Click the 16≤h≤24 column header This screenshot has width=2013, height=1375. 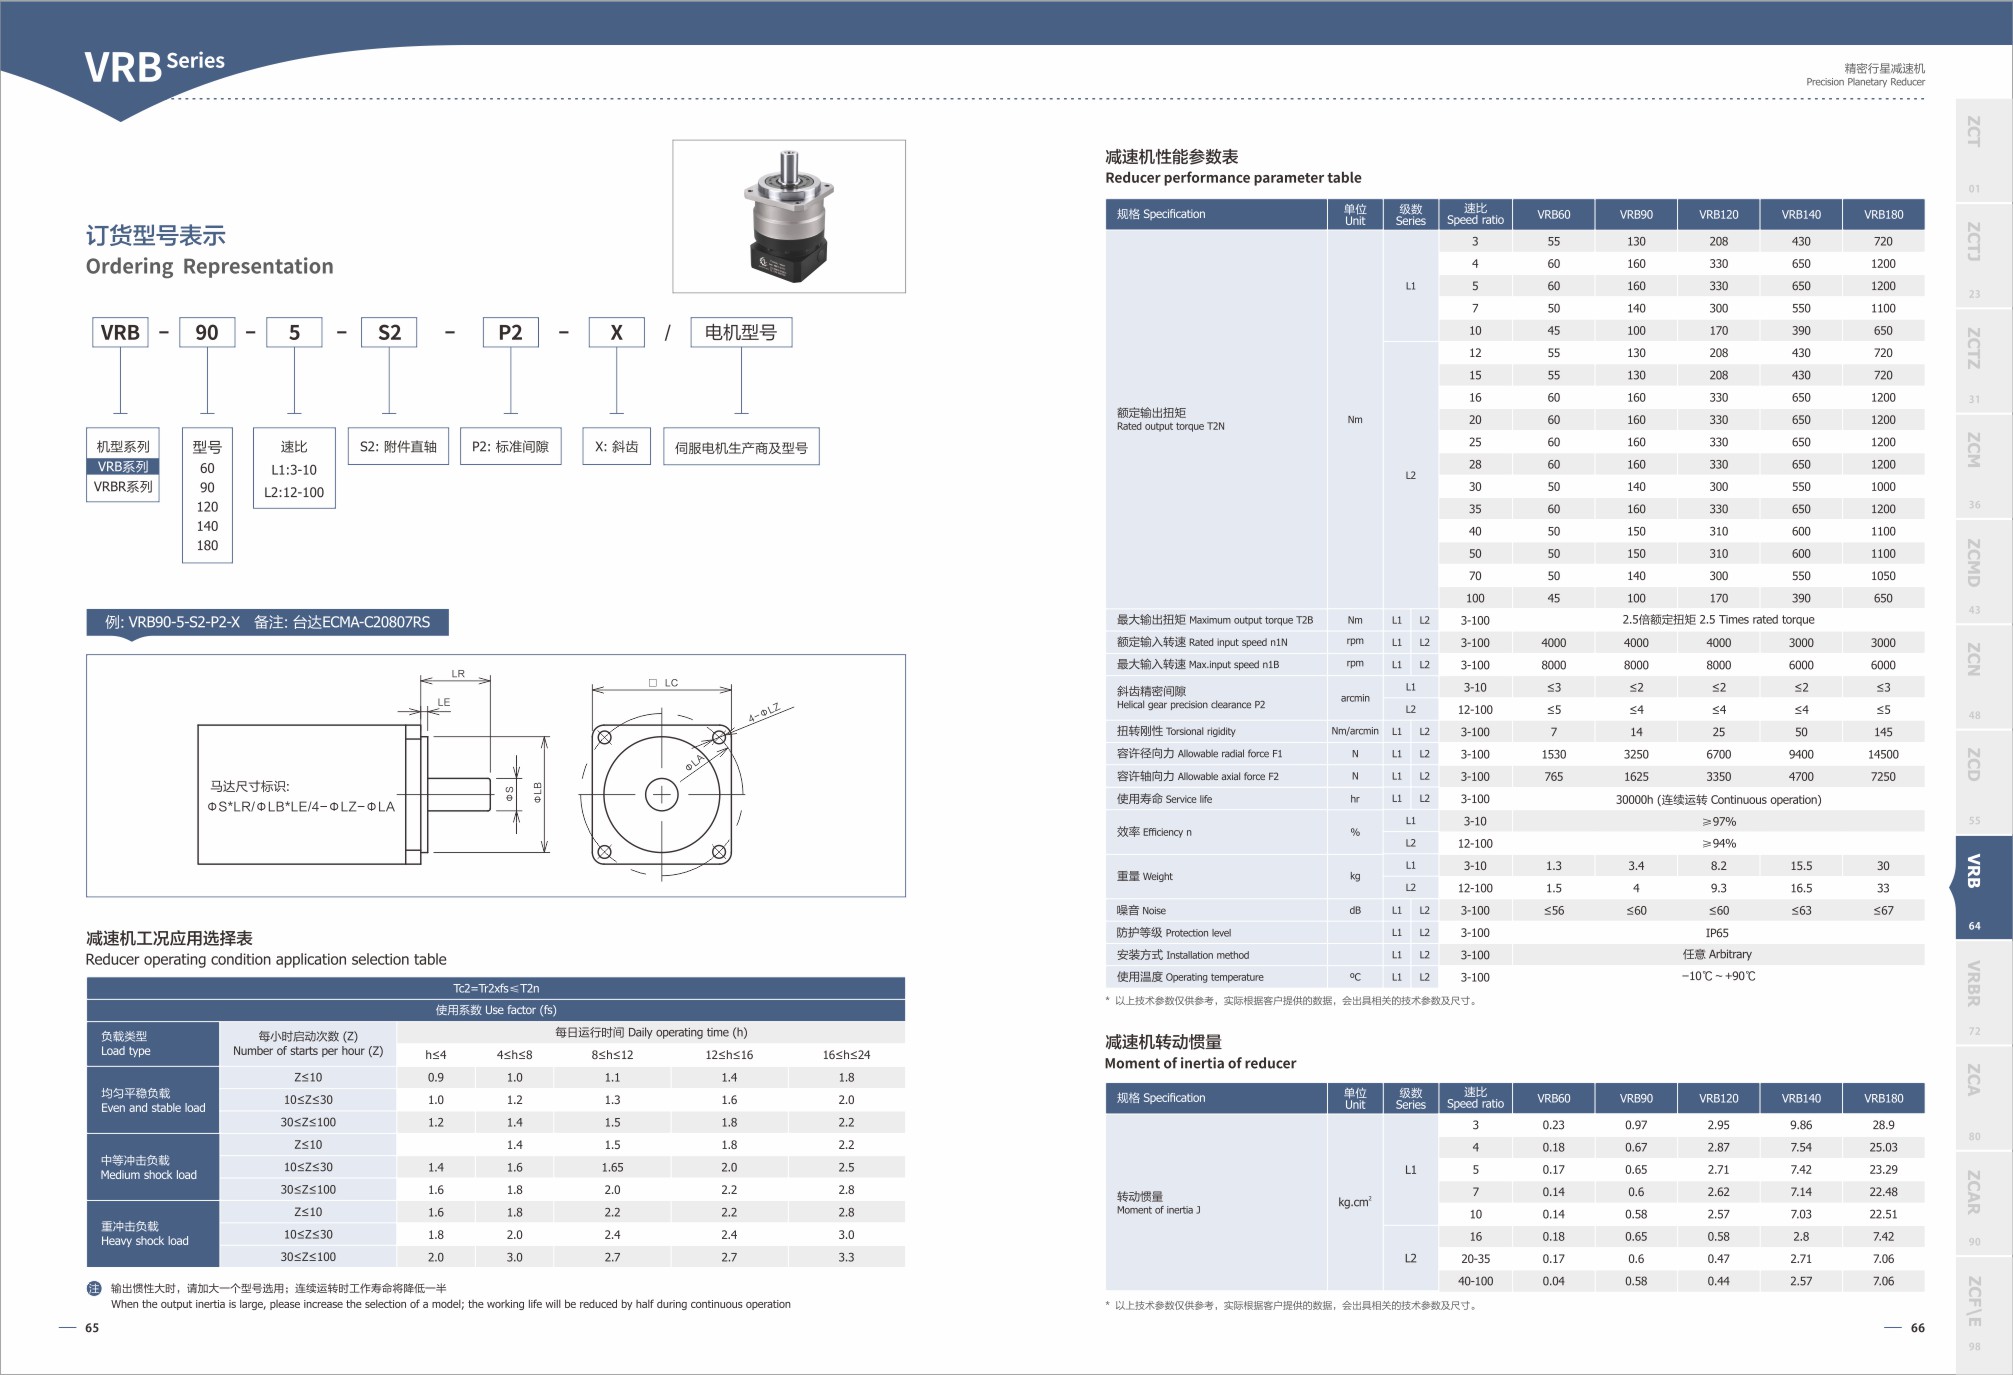pos(846,1055)
